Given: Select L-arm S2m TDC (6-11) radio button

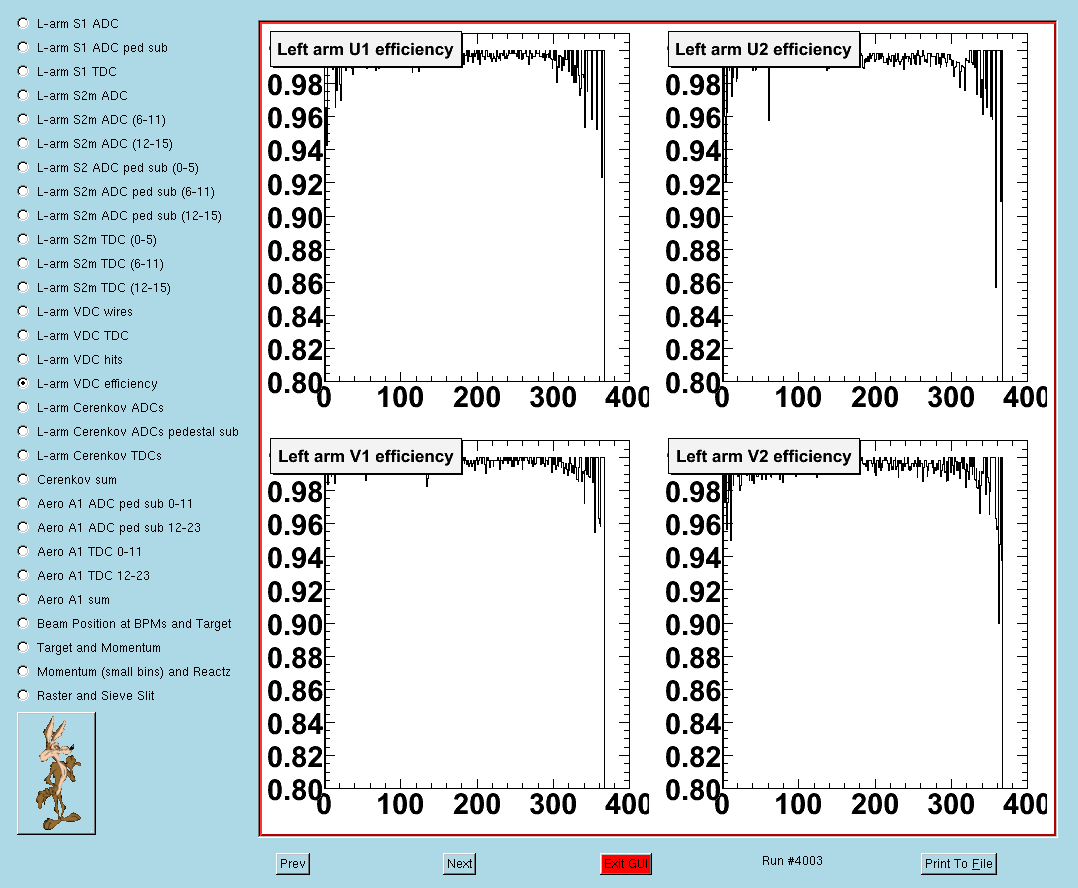Looking at the screenshot, I should [x=23, y=264].
